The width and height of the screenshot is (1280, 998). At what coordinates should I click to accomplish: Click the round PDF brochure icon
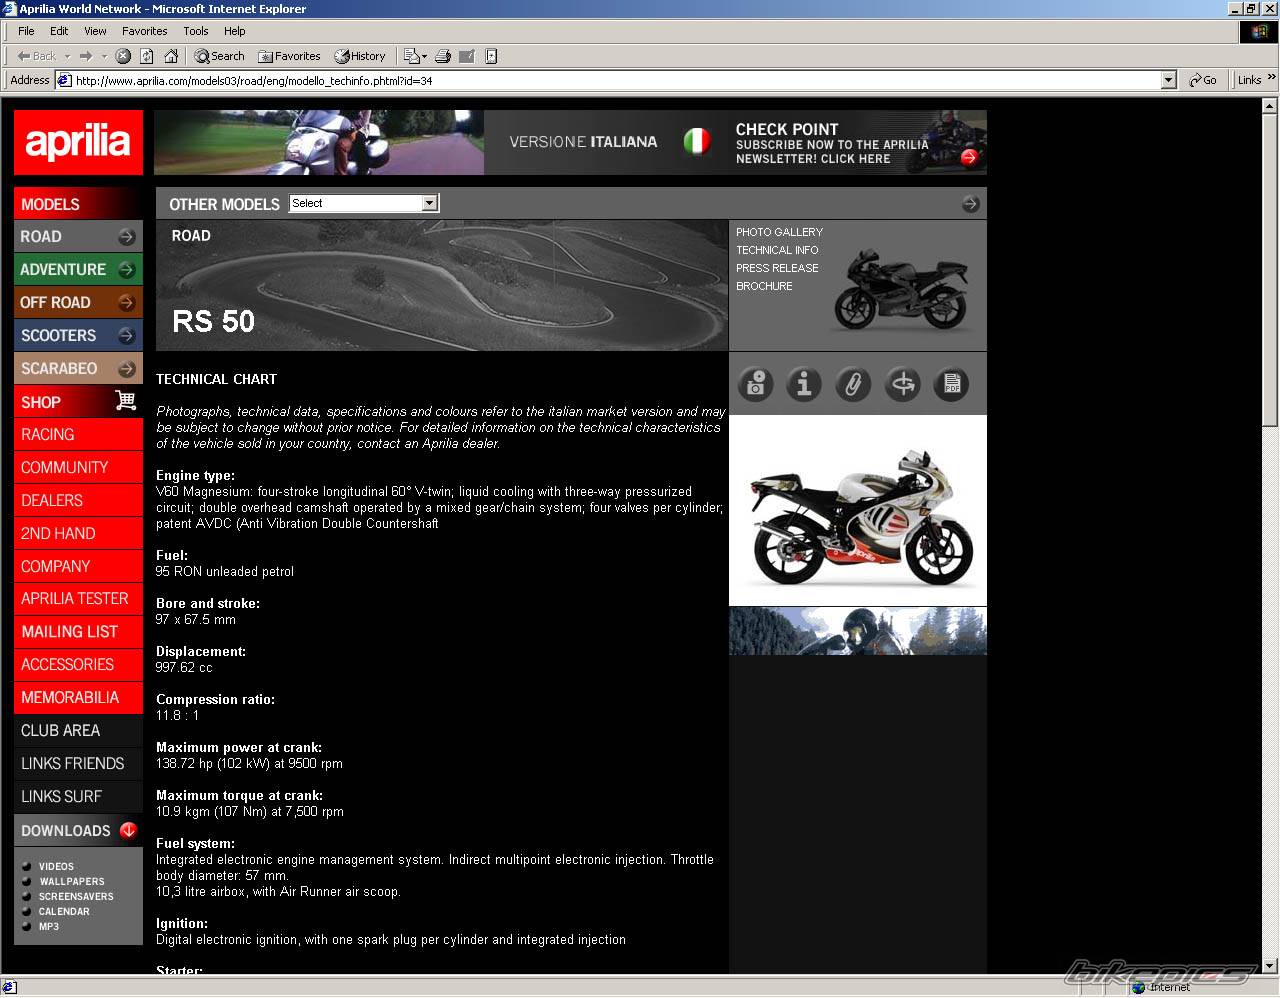[951, 384]
